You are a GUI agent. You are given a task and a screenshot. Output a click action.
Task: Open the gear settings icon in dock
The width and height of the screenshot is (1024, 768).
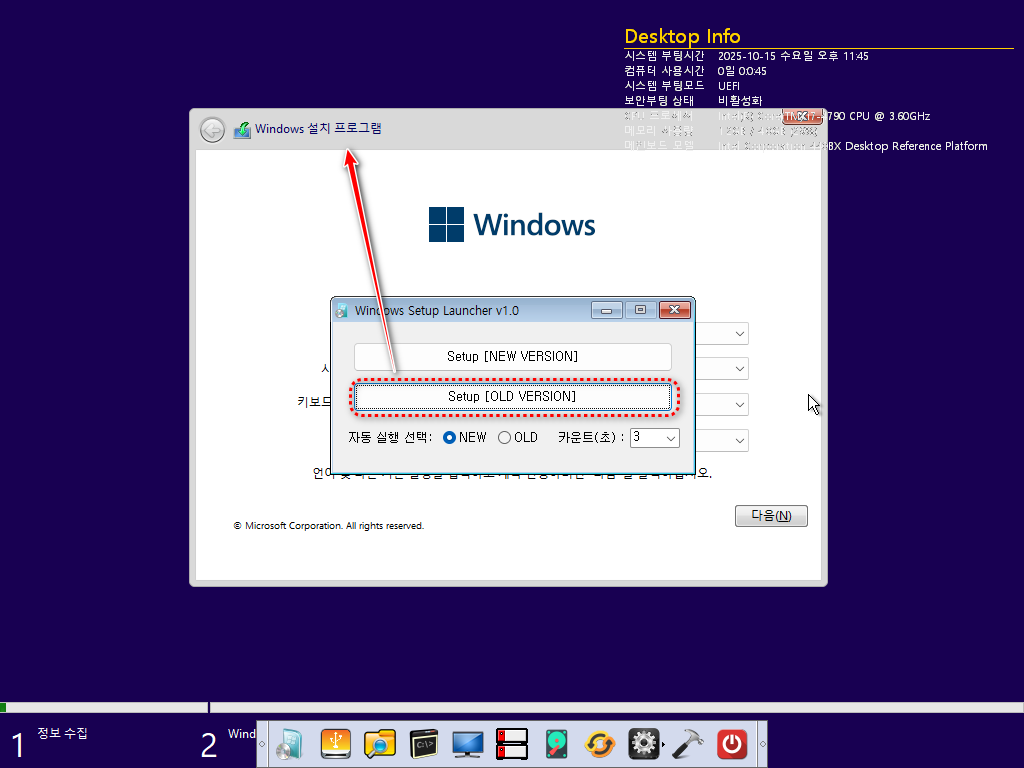click(x=643, y=744)
